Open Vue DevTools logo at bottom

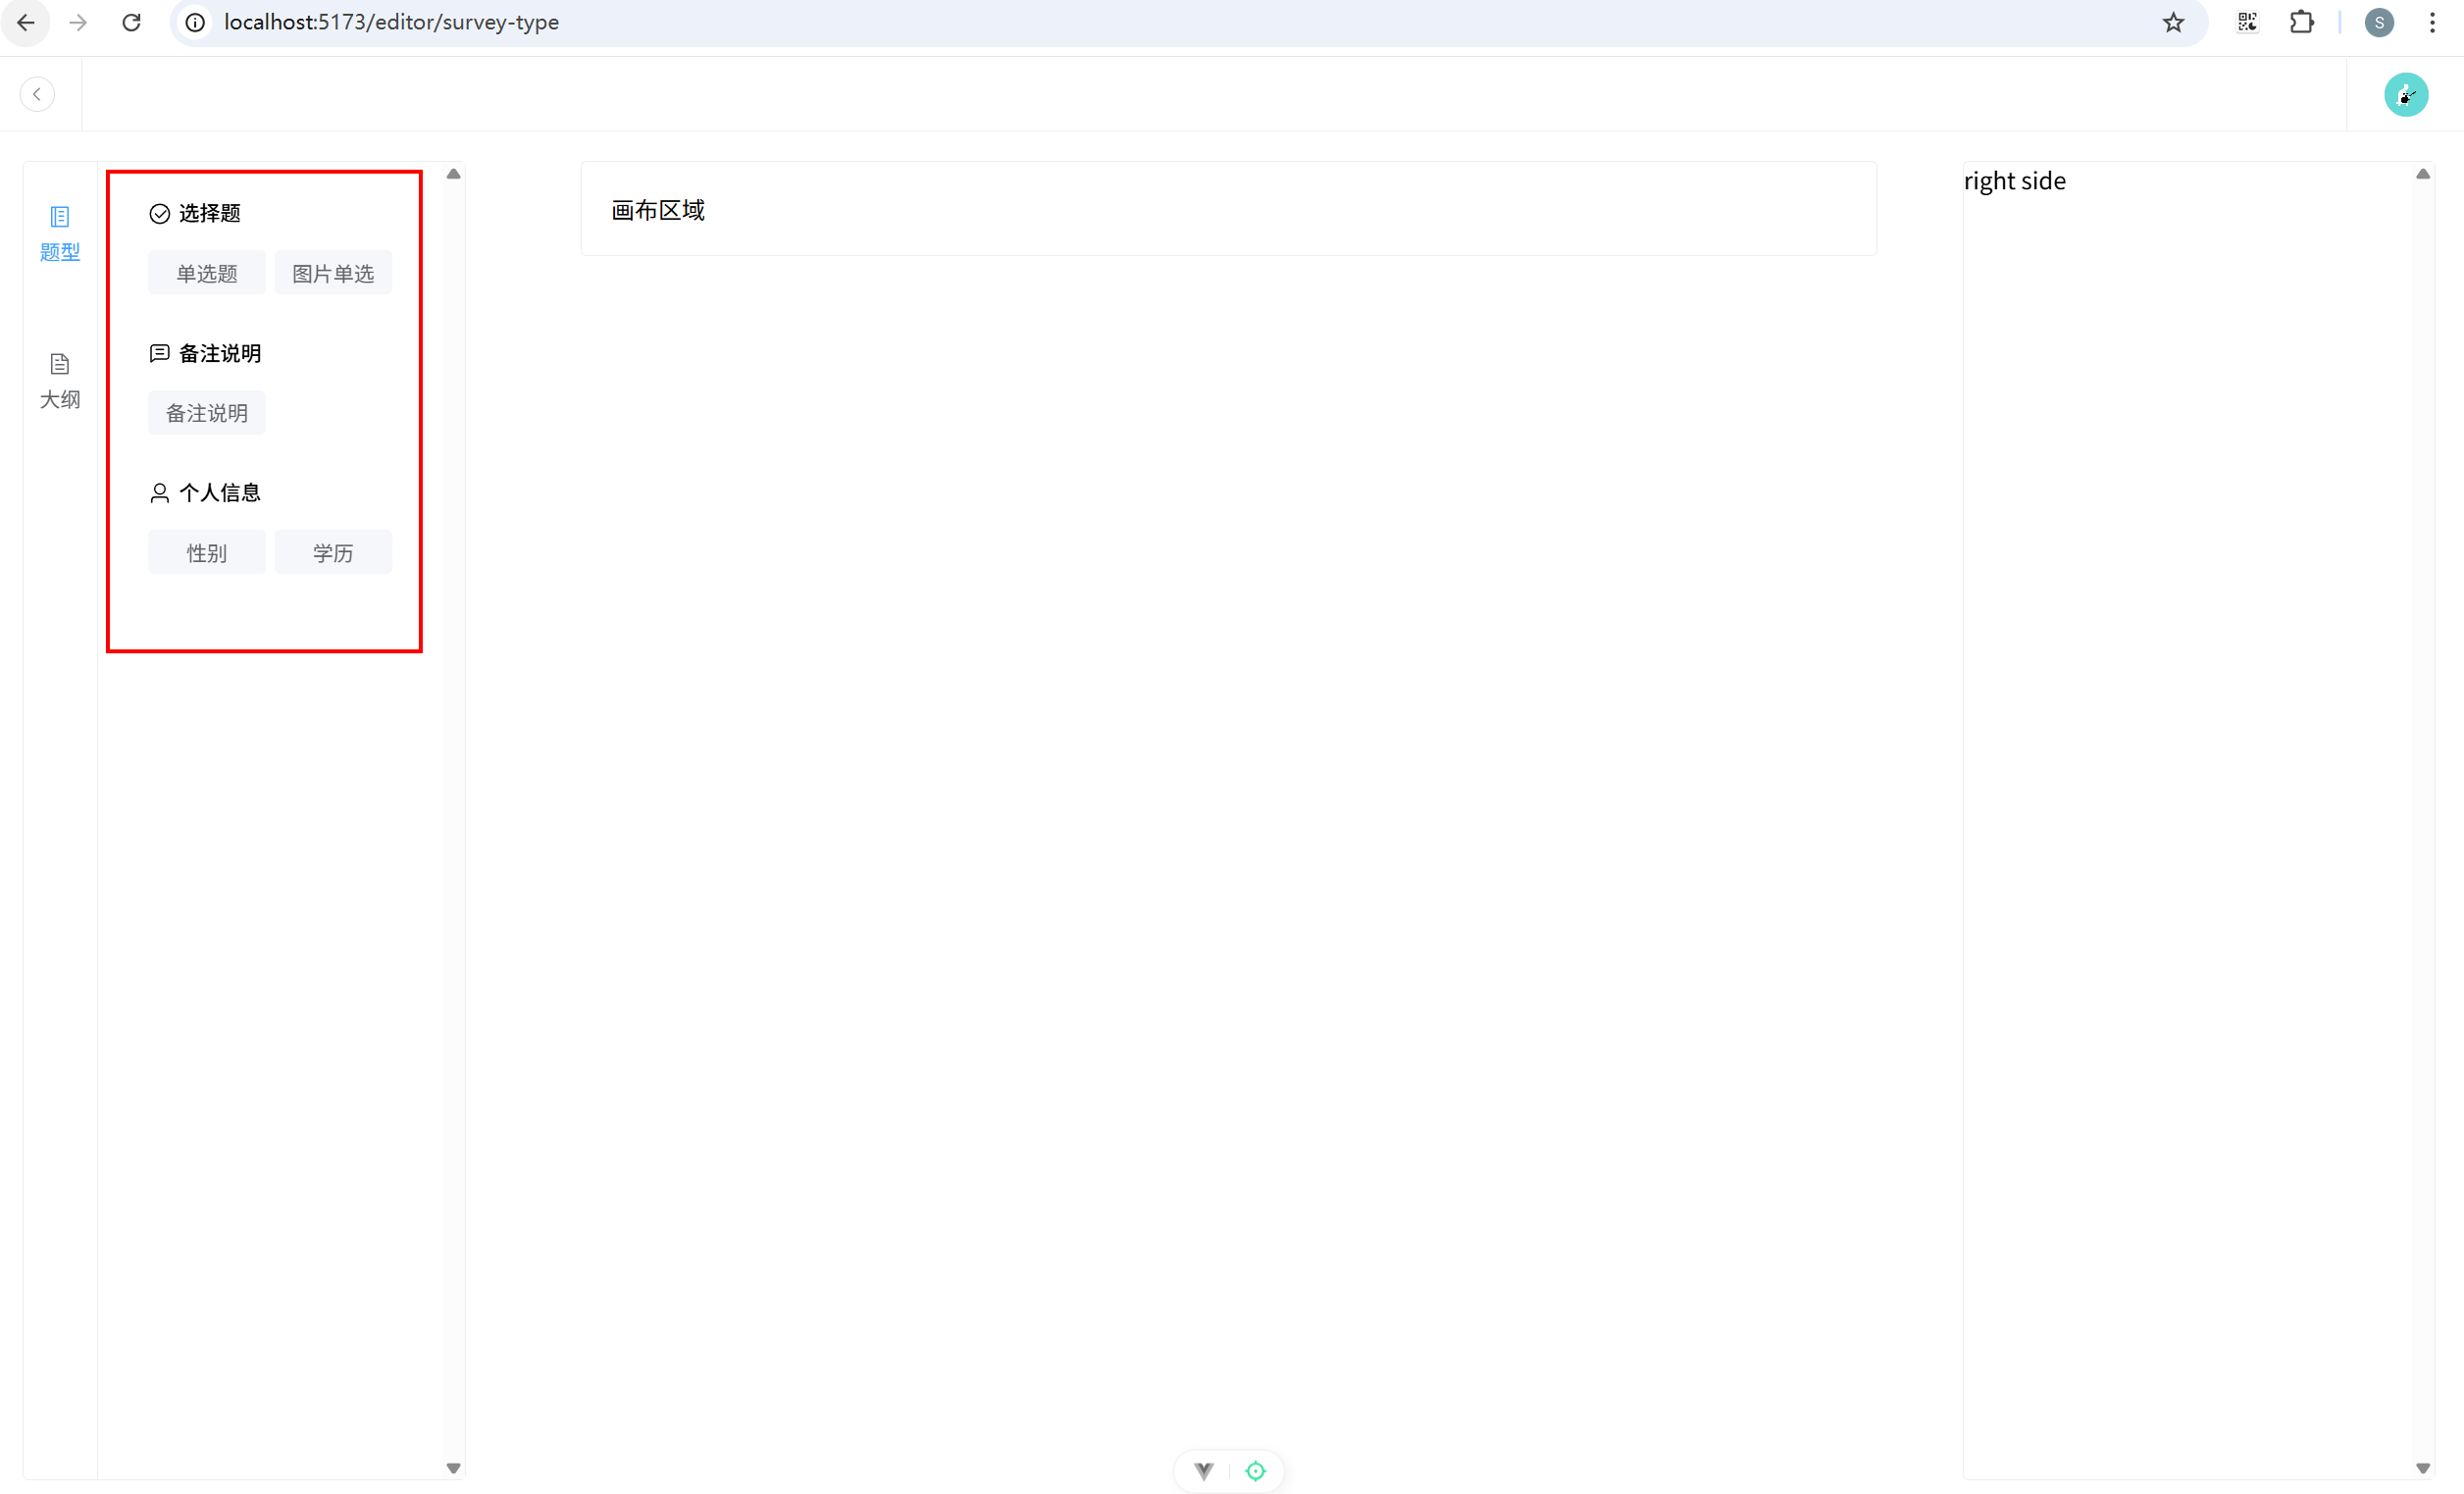(1204, 1470)
